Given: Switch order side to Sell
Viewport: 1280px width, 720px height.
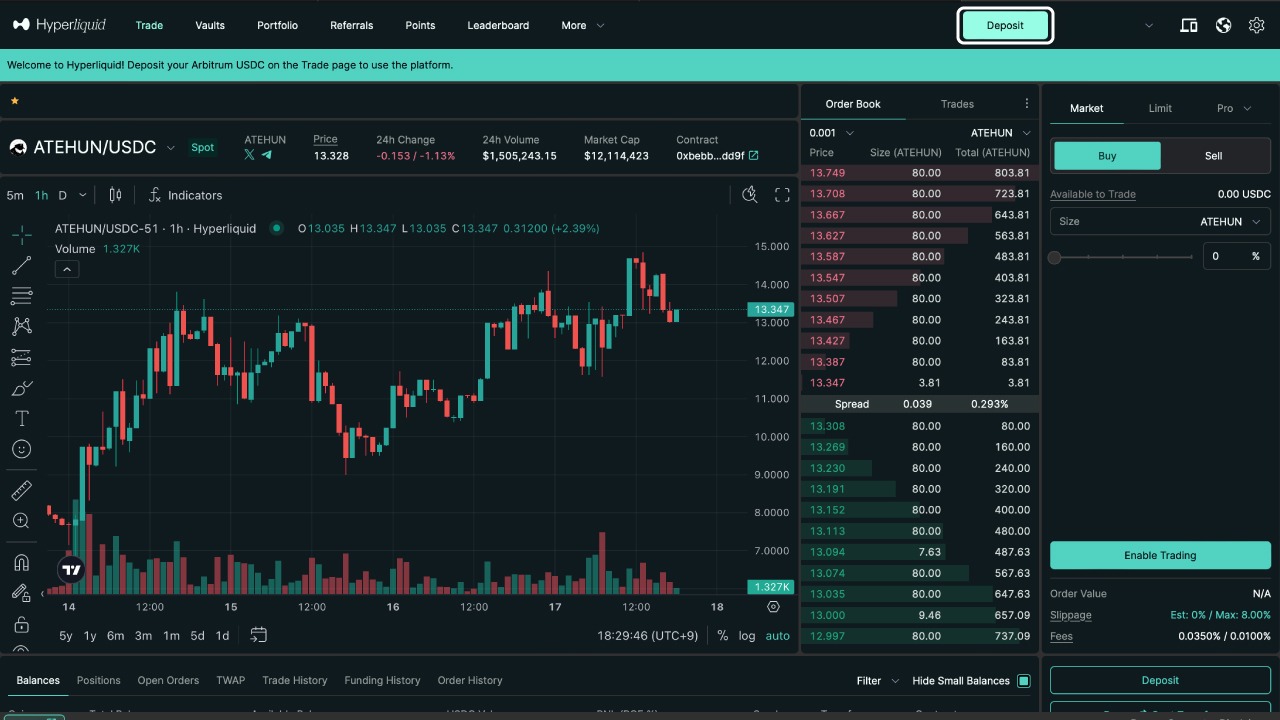Looking at the screenshot, I should click(1213, 156).
